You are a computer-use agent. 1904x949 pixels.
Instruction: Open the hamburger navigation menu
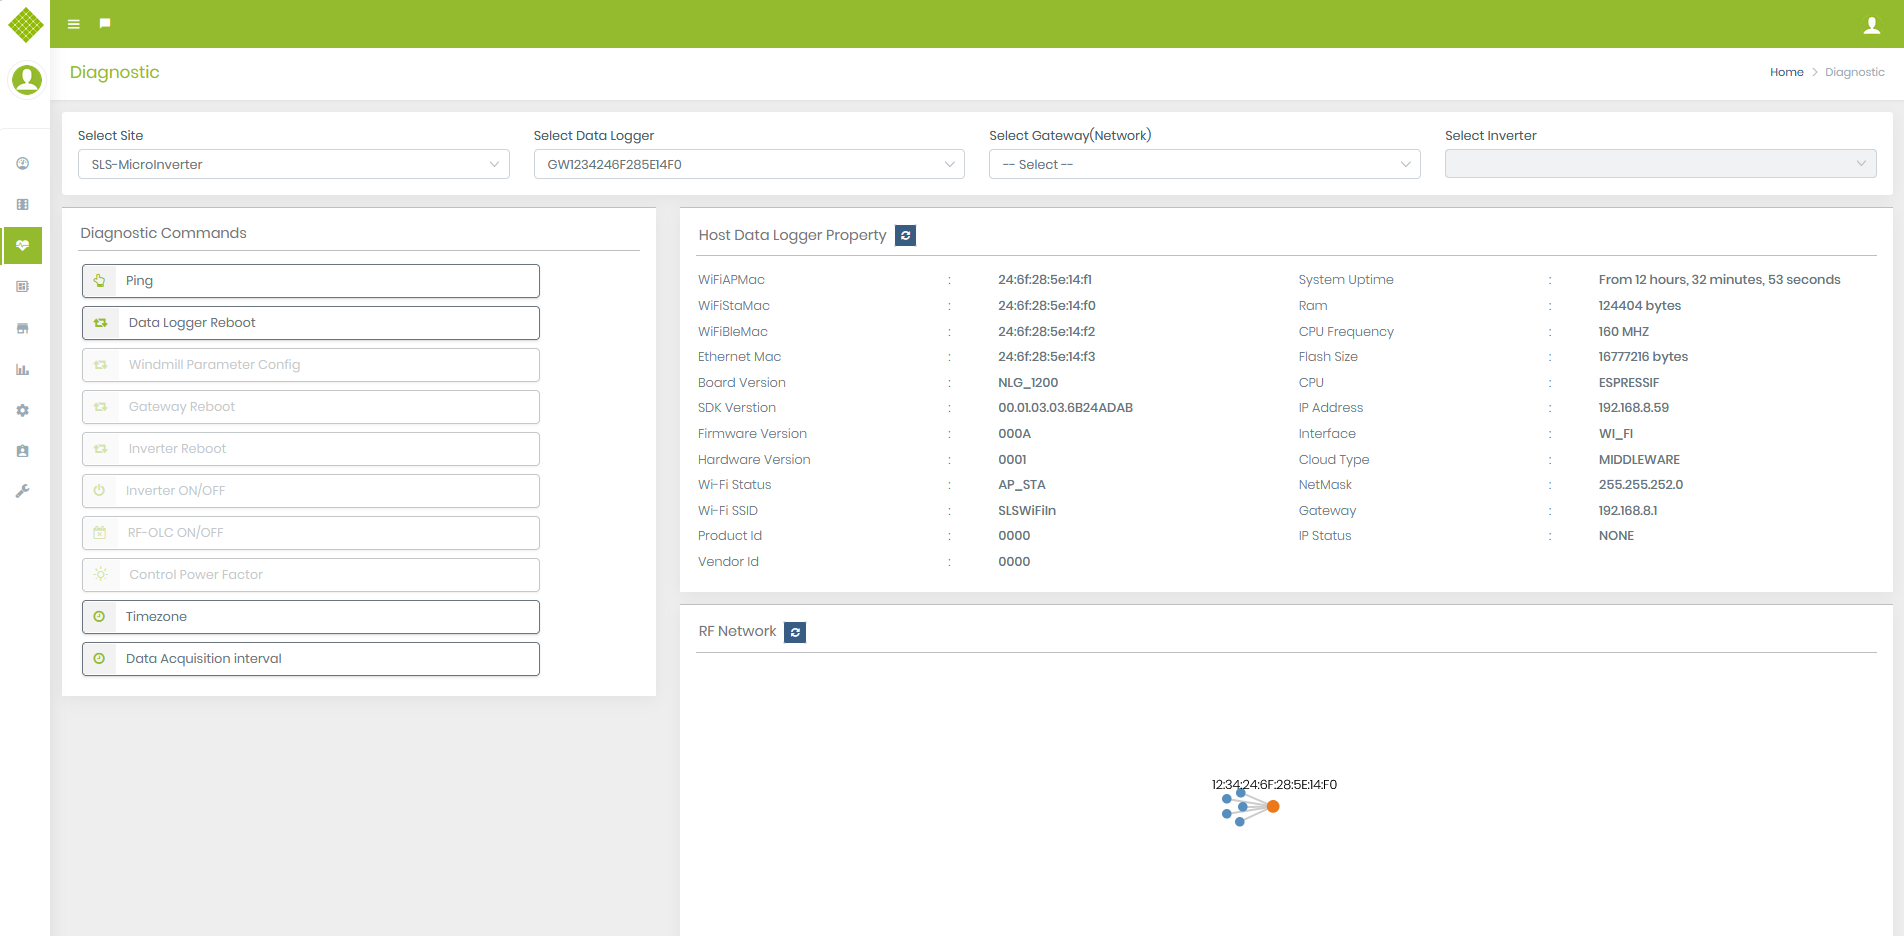point(73,23)
